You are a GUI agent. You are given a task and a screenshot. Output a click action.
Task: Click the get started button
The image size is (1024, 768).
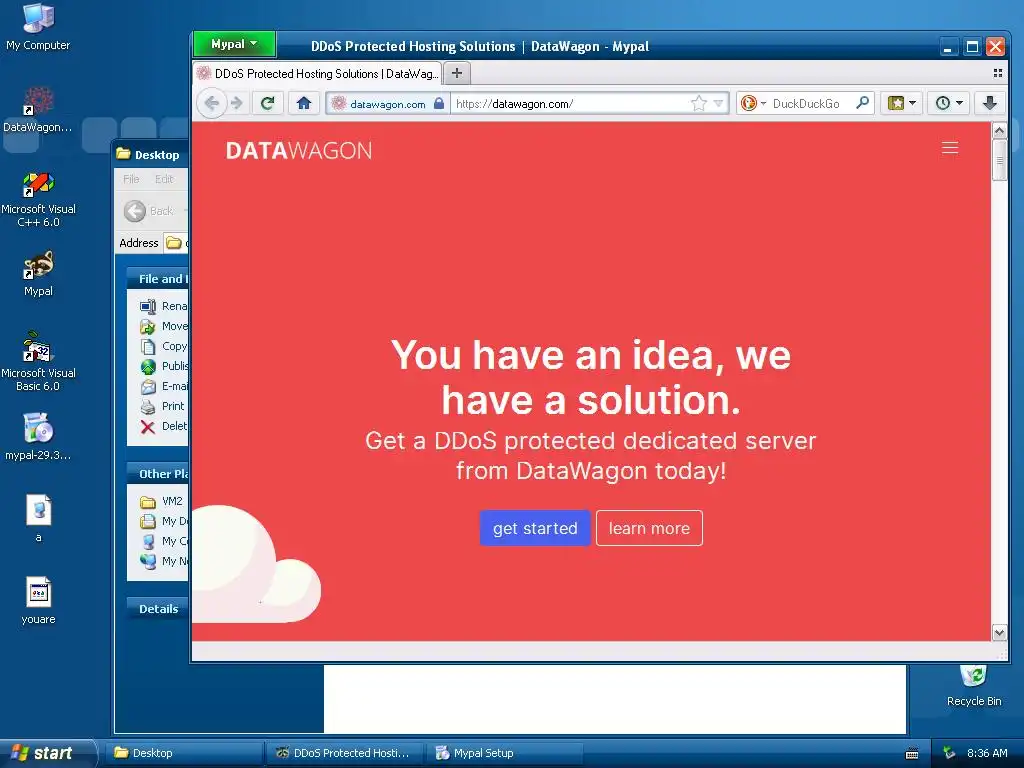pos(535,528)
